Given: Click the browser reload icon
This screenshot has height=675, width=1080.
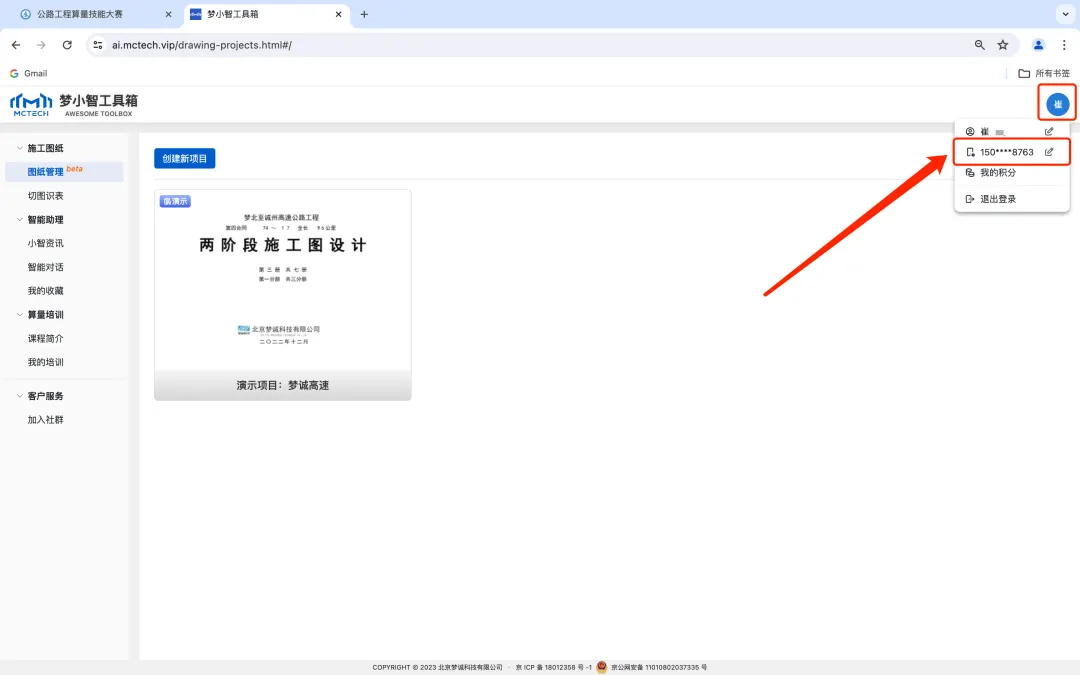Looking at the screenshot, I should click(67, 45).
